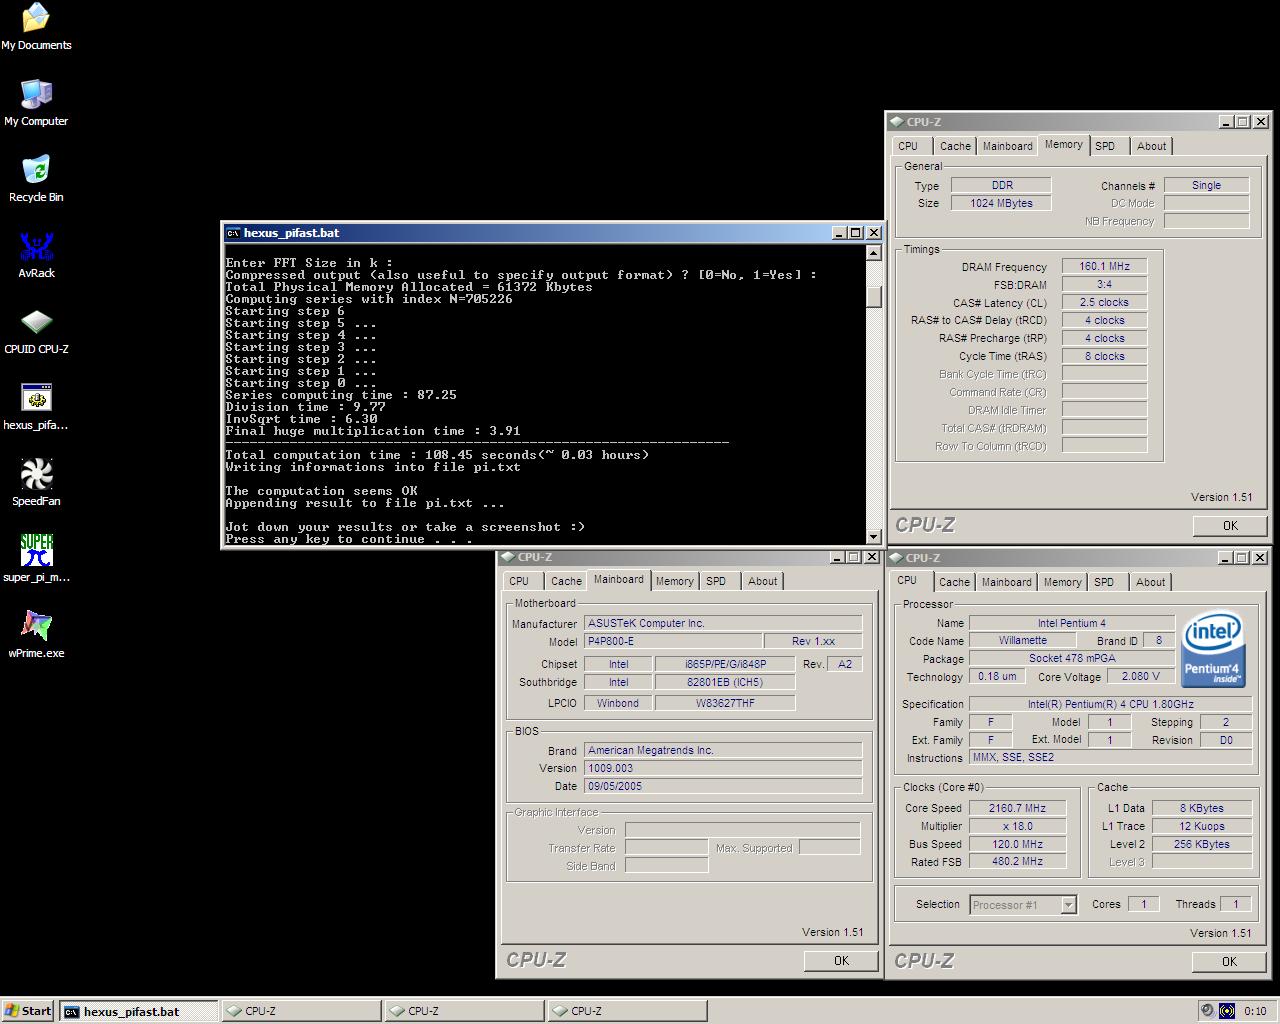Click the Core Voltage 2.080 V field
Viewport: 1280px width, 1024px height.
point(1141,677)
